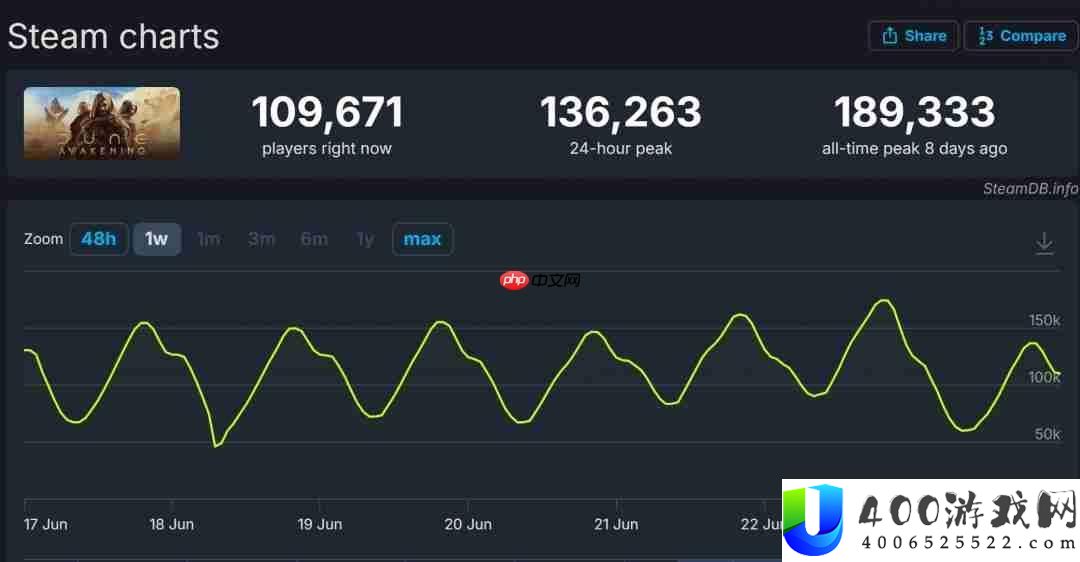Click the Steam charts heading
The width and height of the screenshot is (1080, 562).
(113, 37)
